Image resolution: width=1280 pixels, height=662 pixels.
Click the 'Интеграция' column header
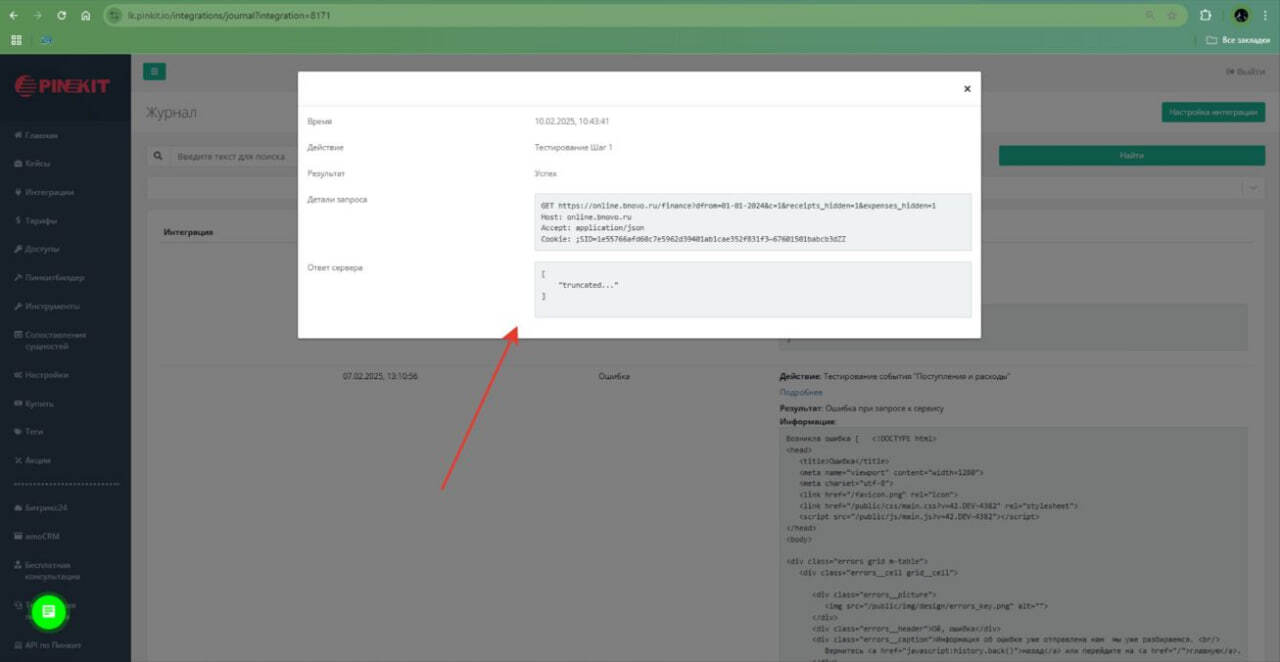(189, 233)
